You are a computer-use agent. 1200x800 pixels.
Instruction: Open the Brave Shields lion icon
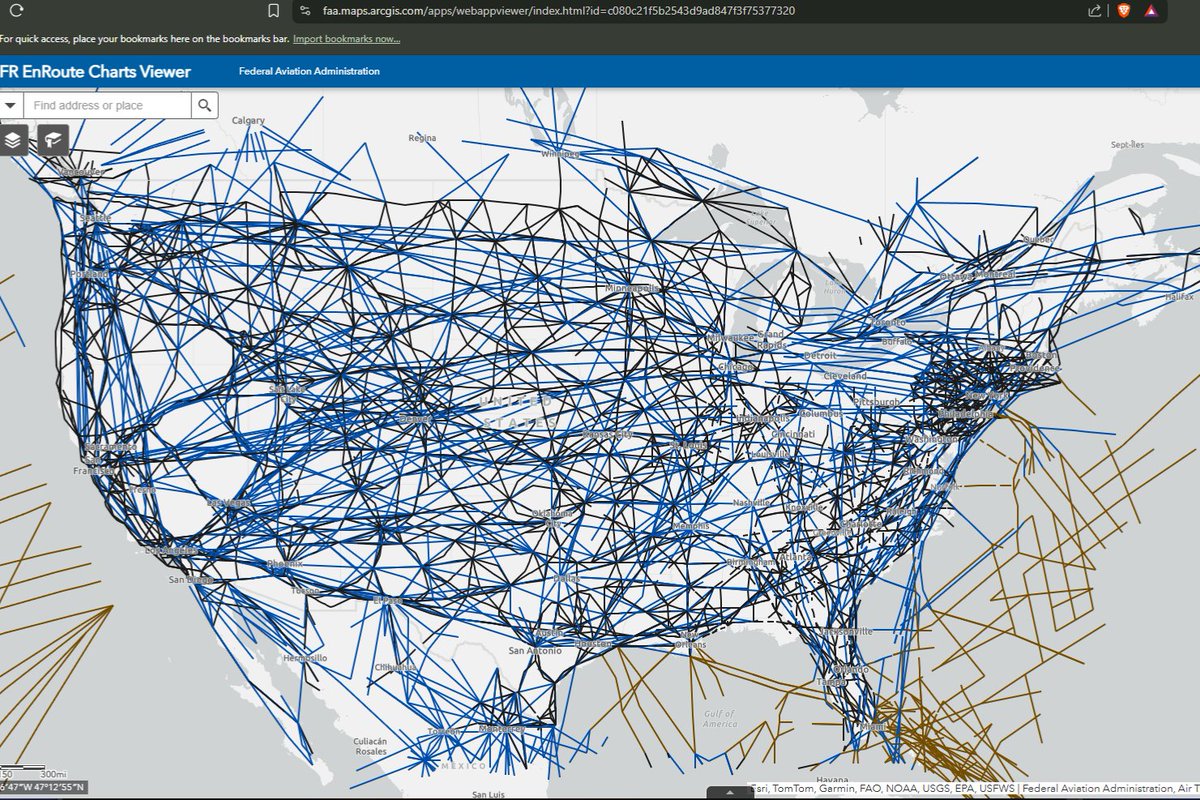(x=1123, y=11)
